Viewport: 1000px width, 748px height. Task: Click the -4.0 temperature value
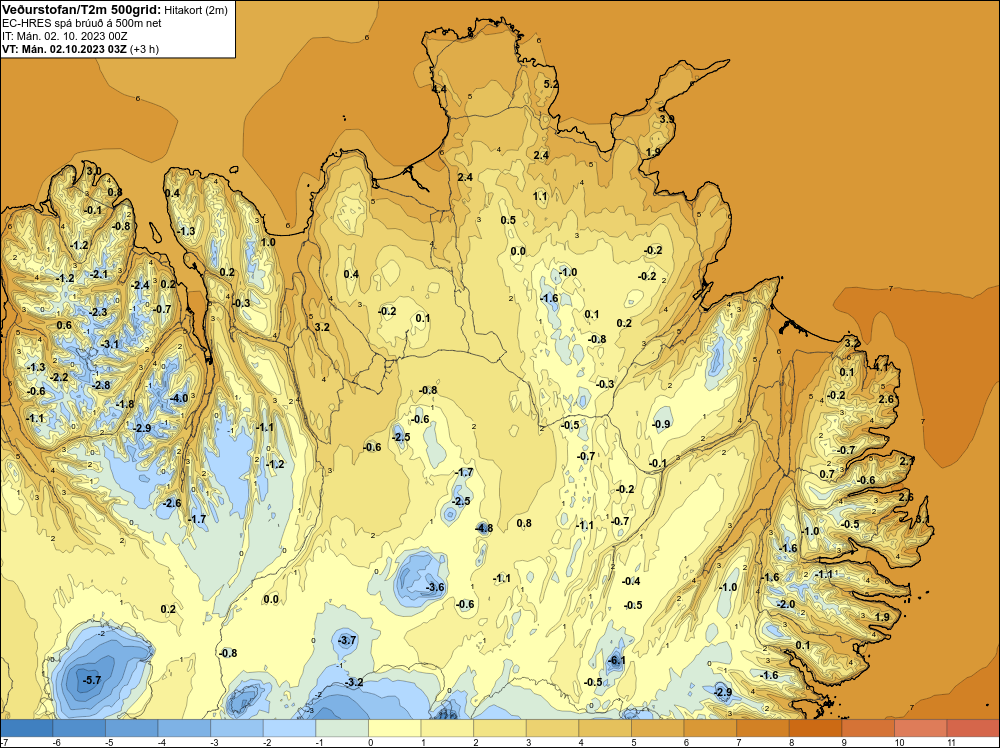pyautogui.click(x=179, y=398)
